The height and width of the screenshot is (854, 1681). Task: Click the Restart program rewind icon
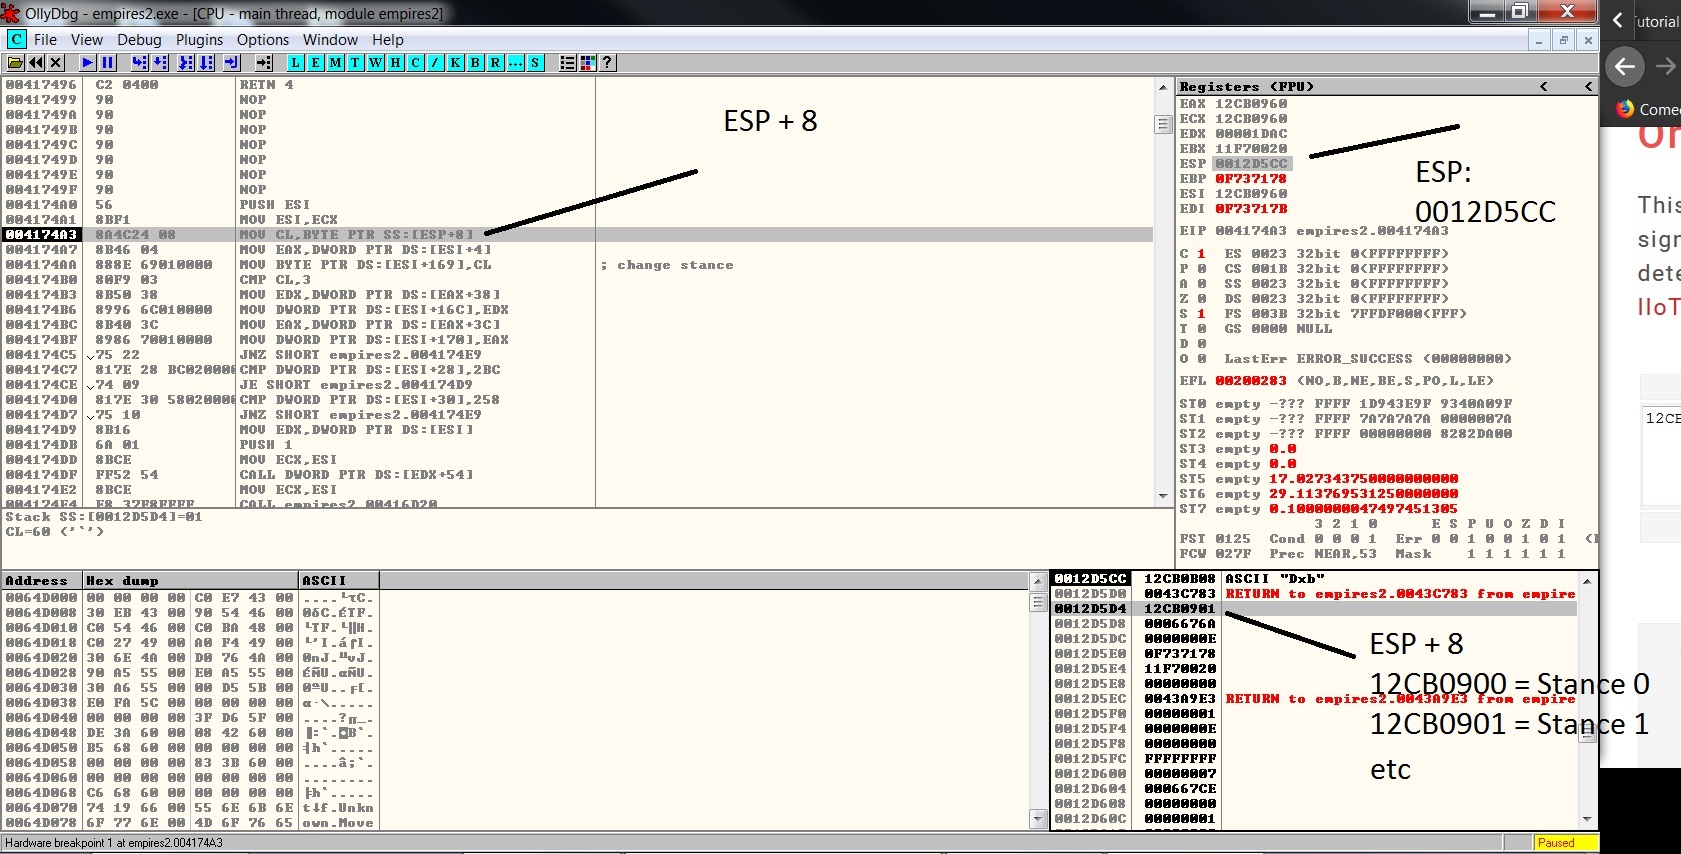tap(36, 62)
